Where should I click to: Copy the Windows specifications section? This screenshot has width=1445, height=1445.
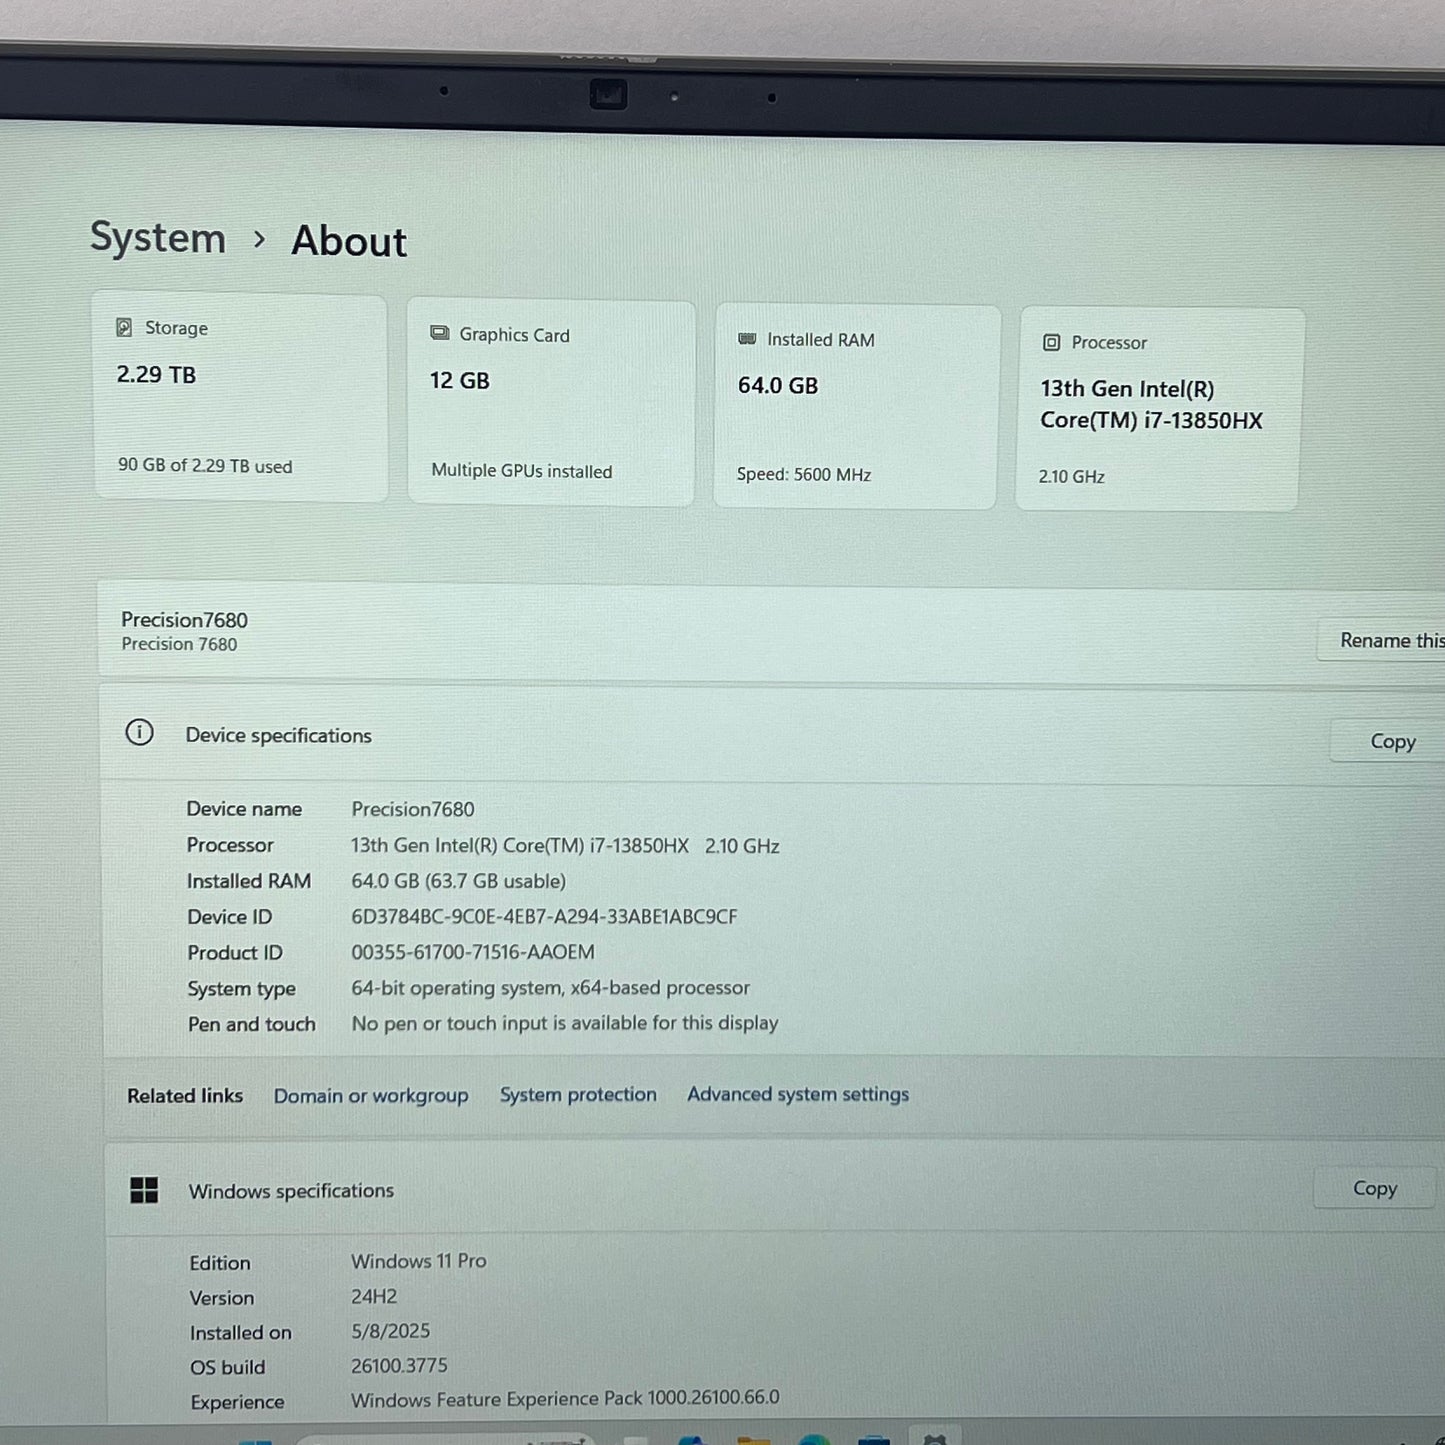tap(1375, 1188)
